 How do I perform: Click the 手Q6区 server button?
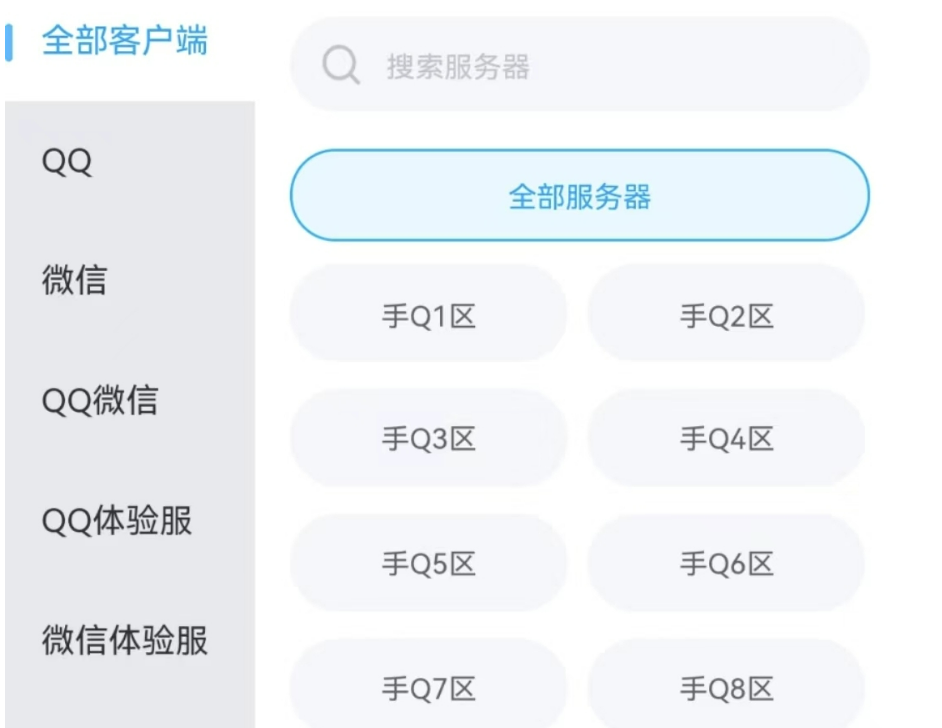point(726,564)
